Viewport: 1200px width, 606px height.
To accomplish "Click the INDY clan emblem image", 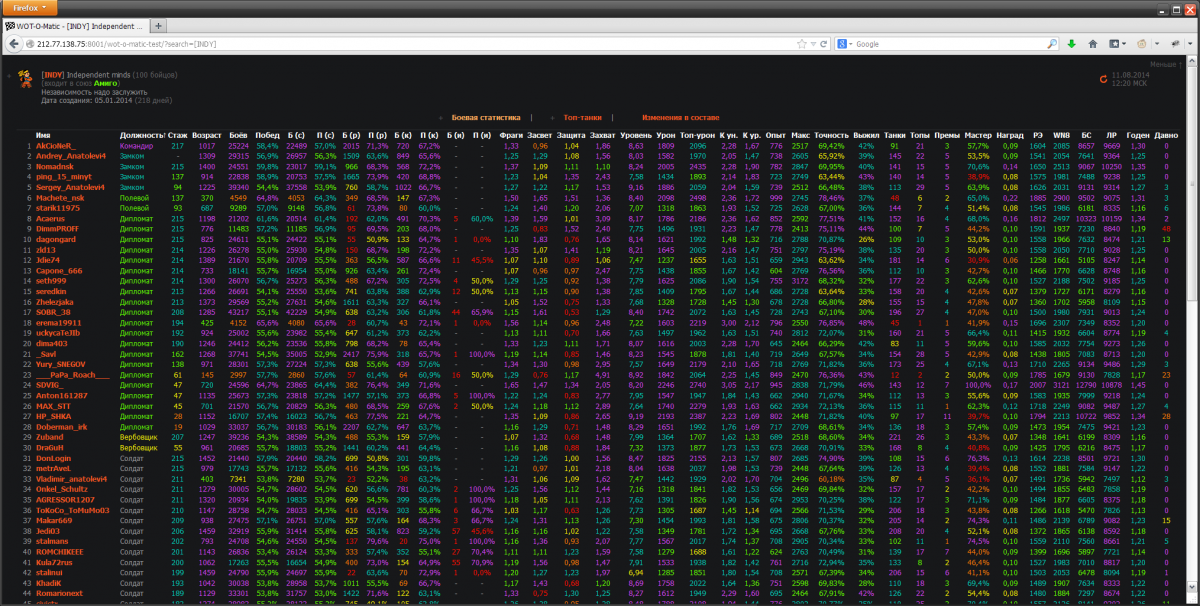I will (x=27, y=82).
